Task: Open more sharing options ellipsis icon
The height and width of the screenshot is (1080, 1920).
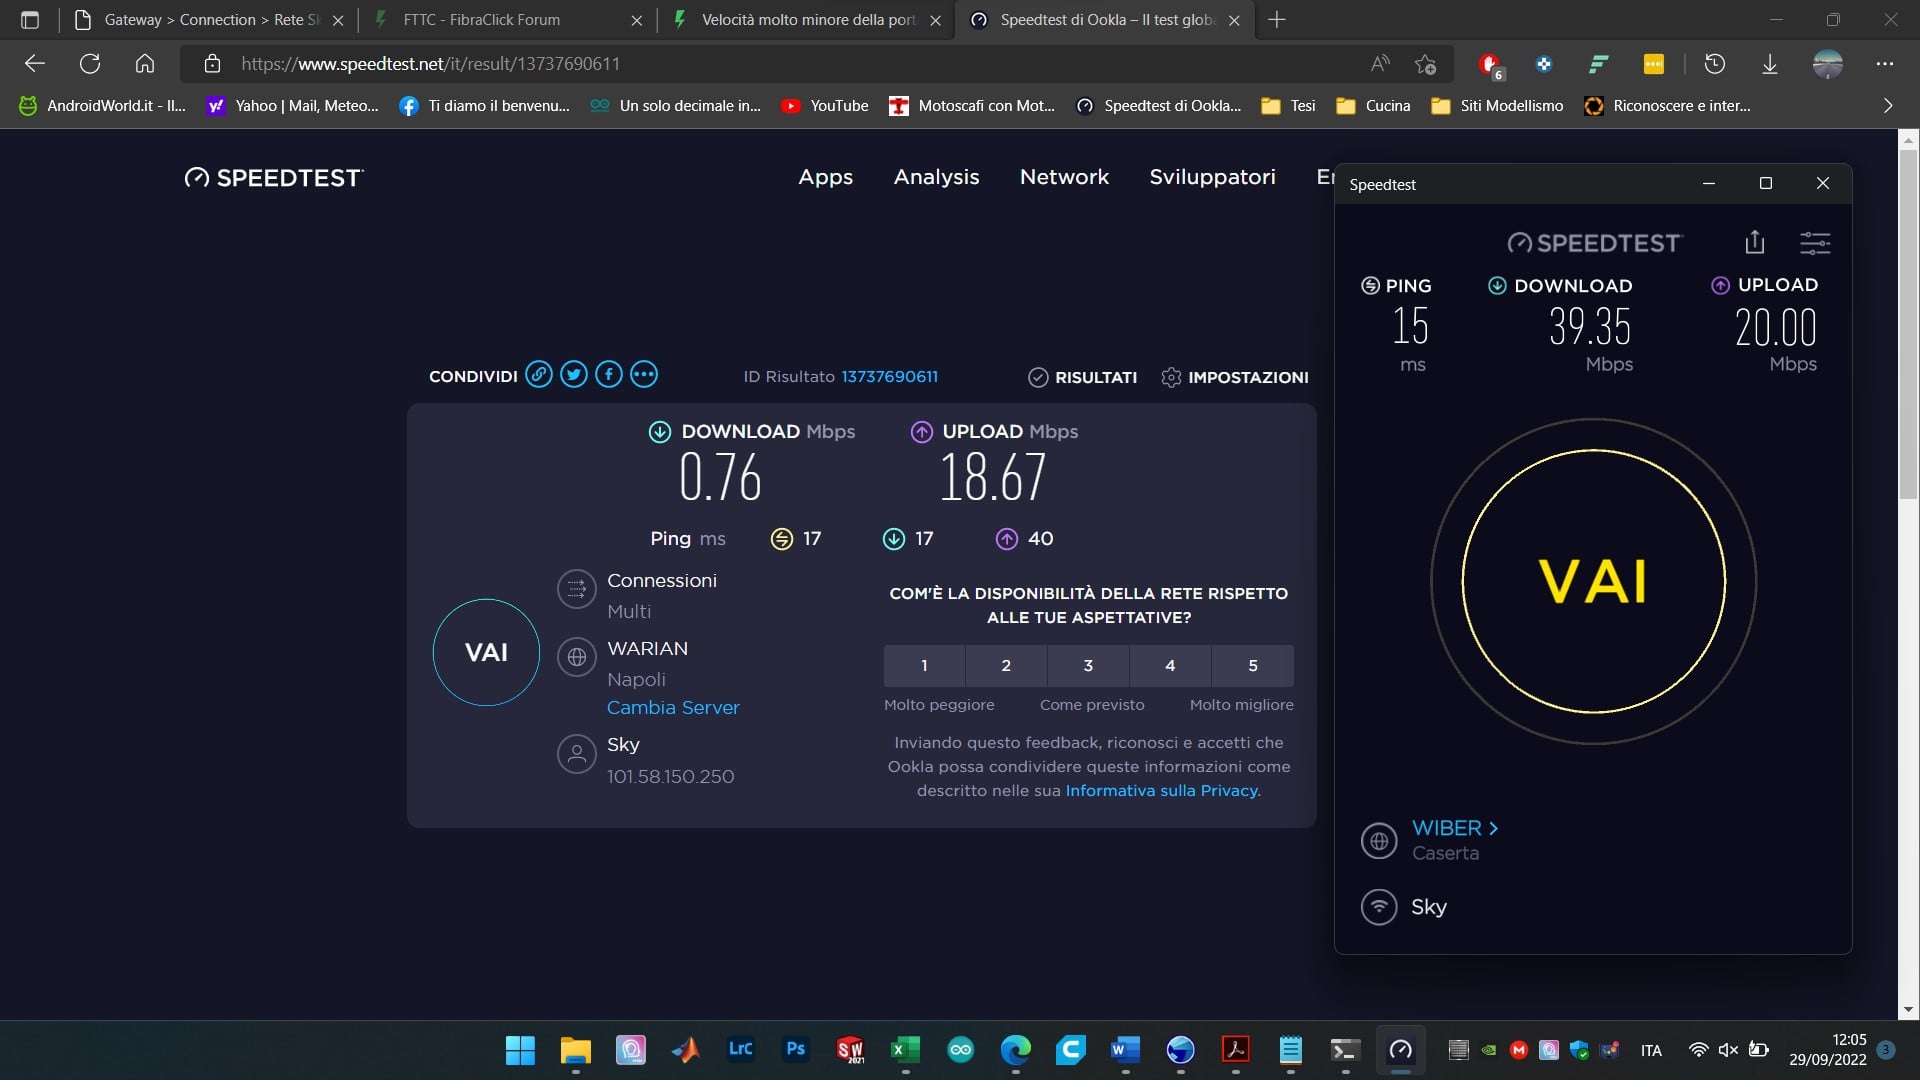Action: point(644,375)
